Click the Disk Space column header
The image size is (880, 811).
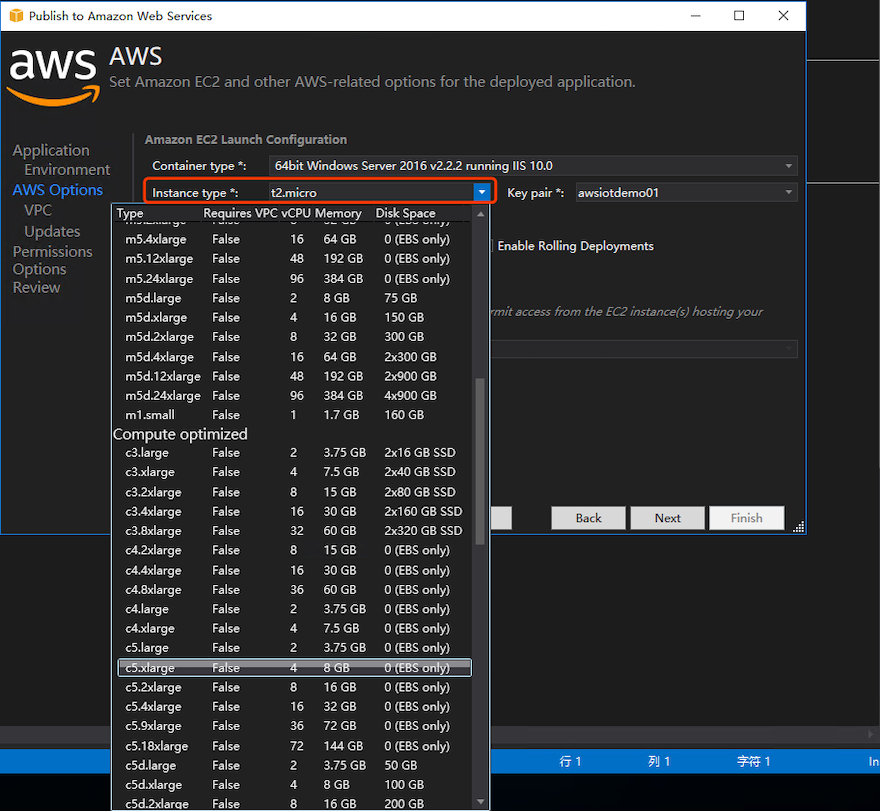tap(405, 213)
